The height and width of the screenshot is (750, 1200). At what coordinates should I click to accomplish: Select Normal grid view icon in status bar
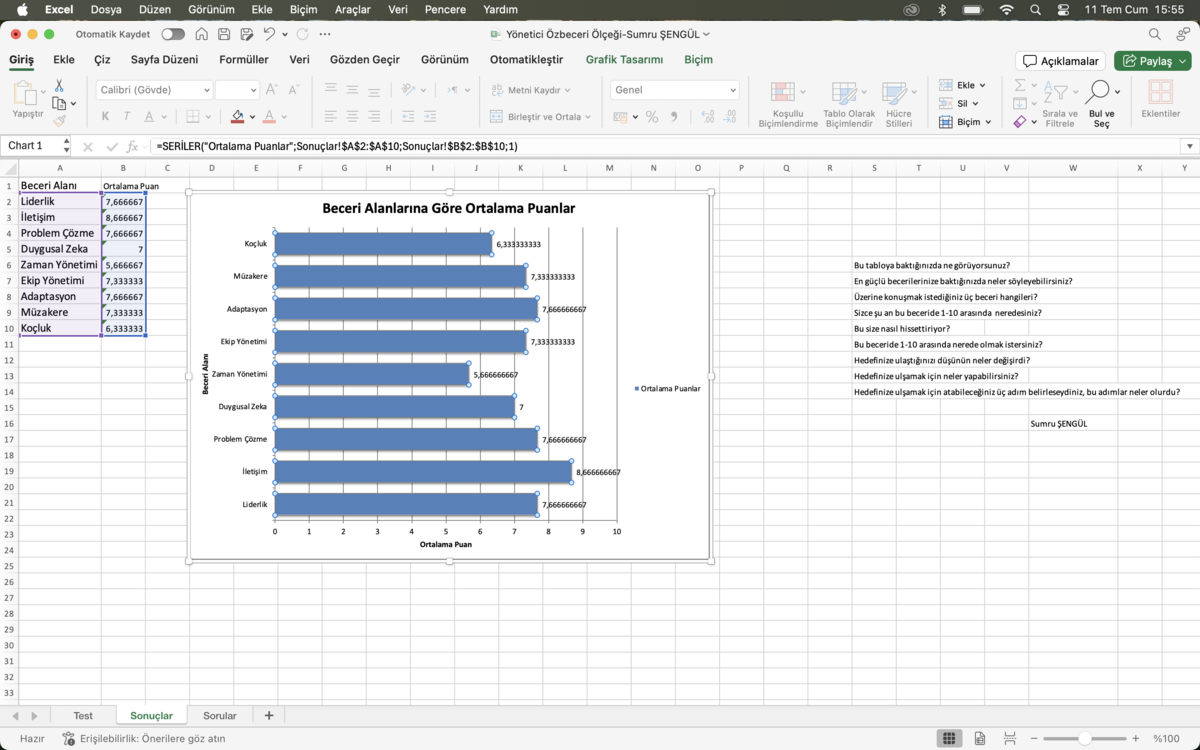point(949,738)
